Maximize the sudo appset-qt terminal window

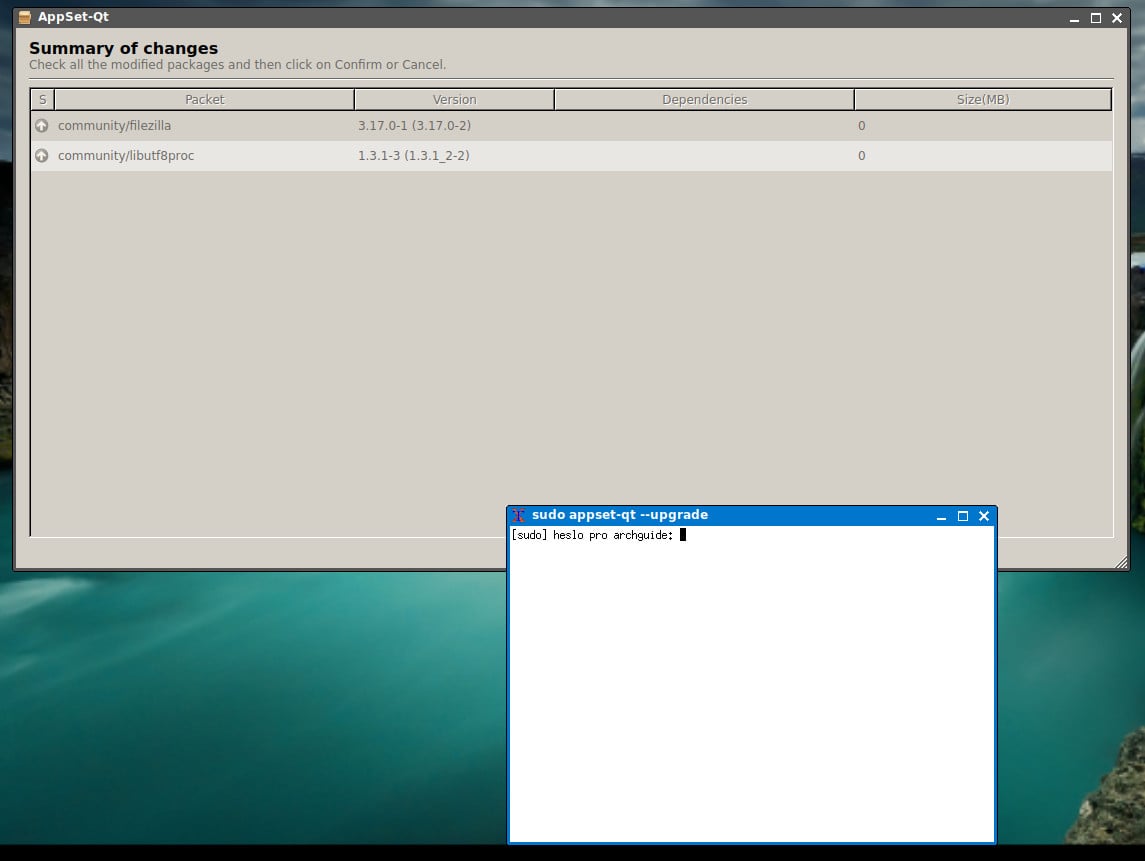click(x=962, y=516)
